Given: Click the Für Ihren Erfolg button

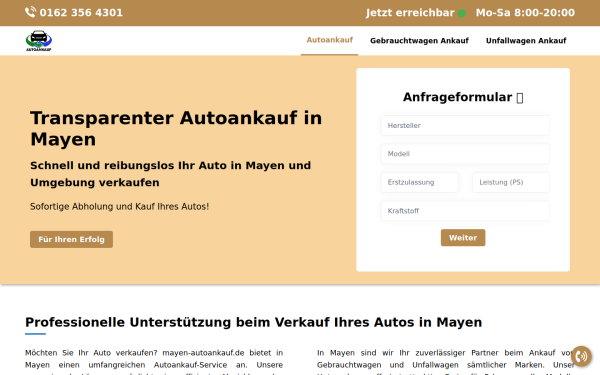Looking at the screenshot, I should pyautogui.click(x=72, y=239).
